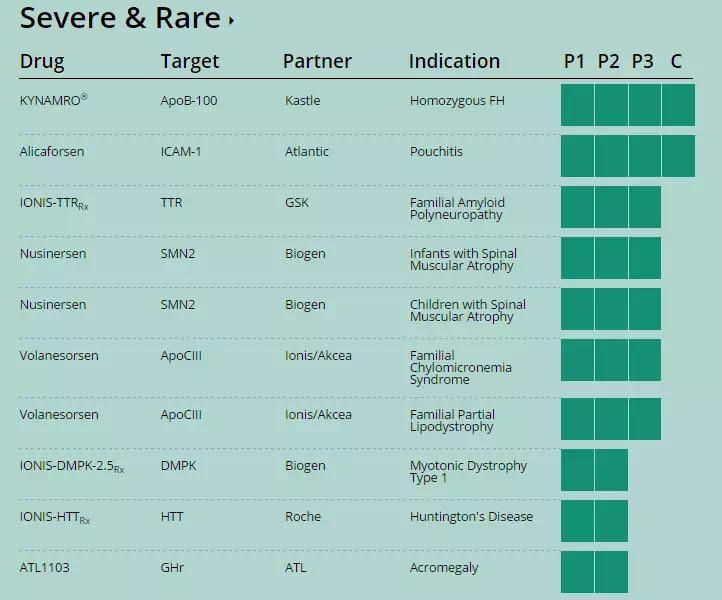Screen dimensions: 722x600
Task: Click the P1 column header
Action: (574, 61)
